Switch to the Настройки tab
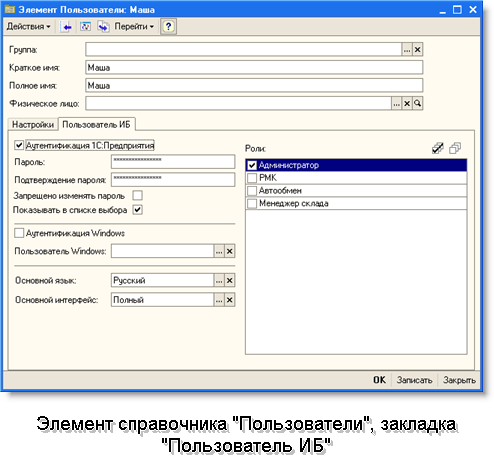The width and height of the screenshot is (494, 468). (x=33, y=124)
